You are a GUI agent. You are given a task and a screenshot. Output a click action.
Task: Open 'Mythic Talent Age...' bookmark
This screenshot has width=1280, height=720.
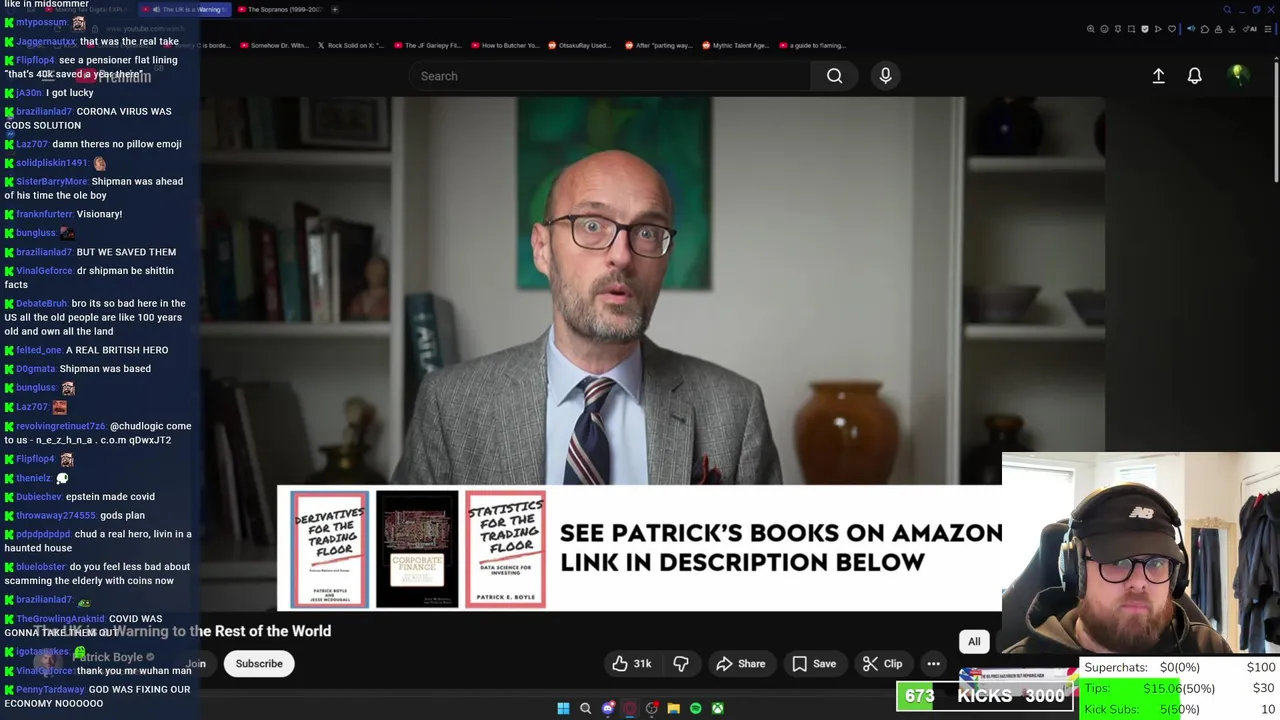(x=736, y=45)
